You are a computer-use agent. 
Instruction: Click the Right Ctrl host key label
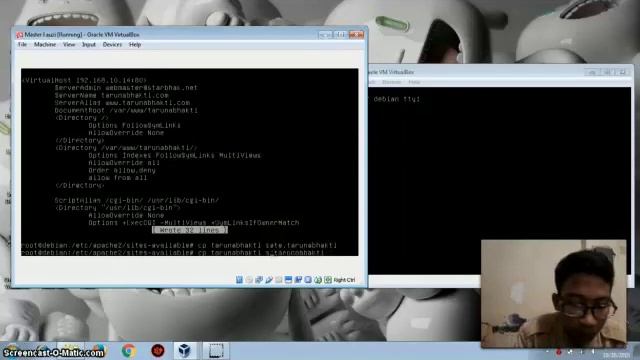(x=344, y=280)
